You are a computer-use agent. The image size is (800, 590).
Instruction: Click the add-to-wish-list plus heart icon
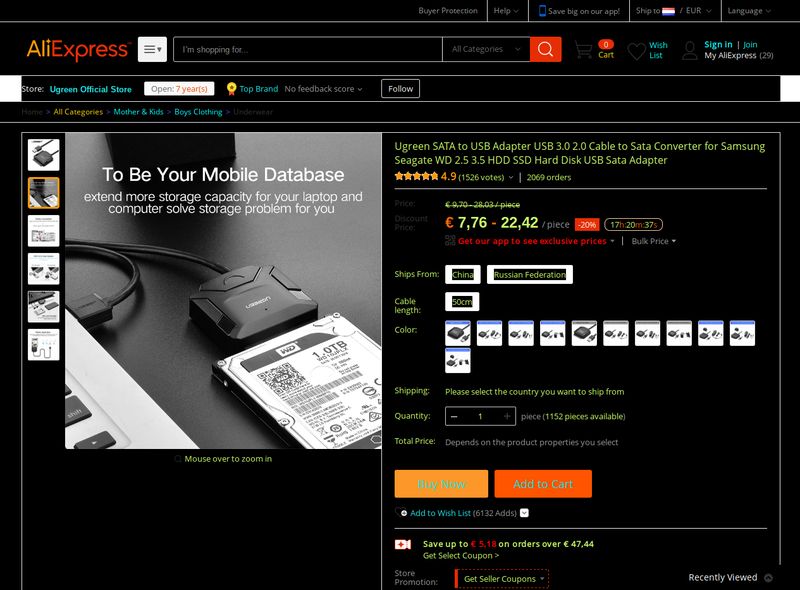pos(401,512)
